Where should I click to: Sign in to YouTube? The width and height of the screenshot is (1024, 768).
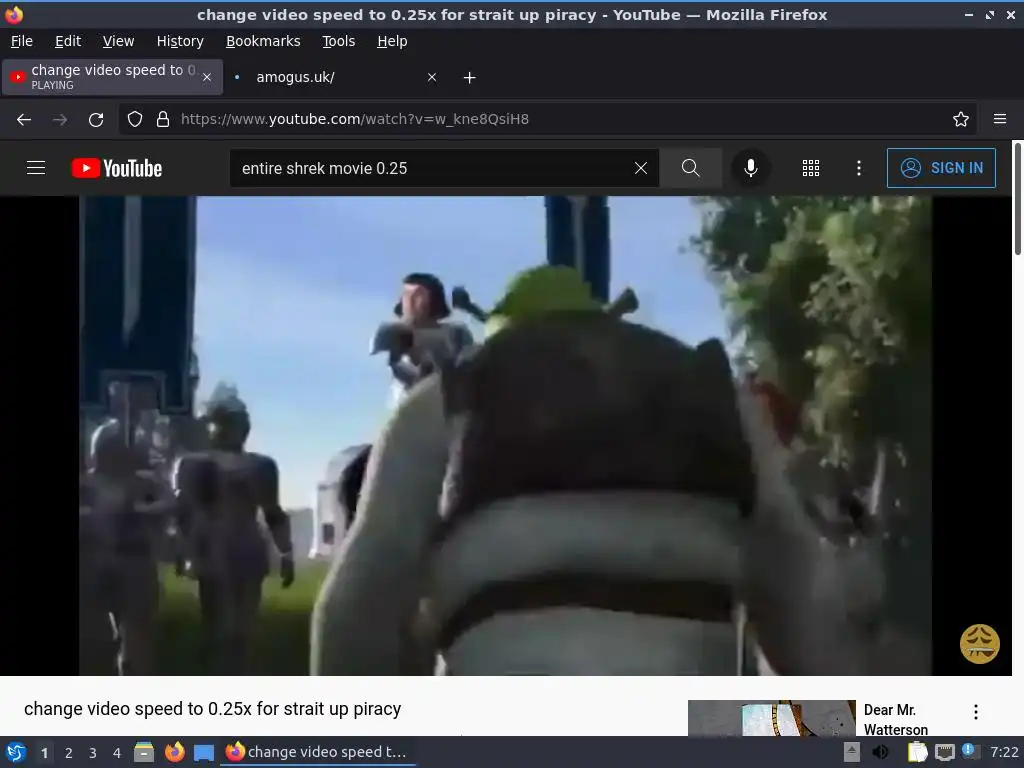click(941, 168)
